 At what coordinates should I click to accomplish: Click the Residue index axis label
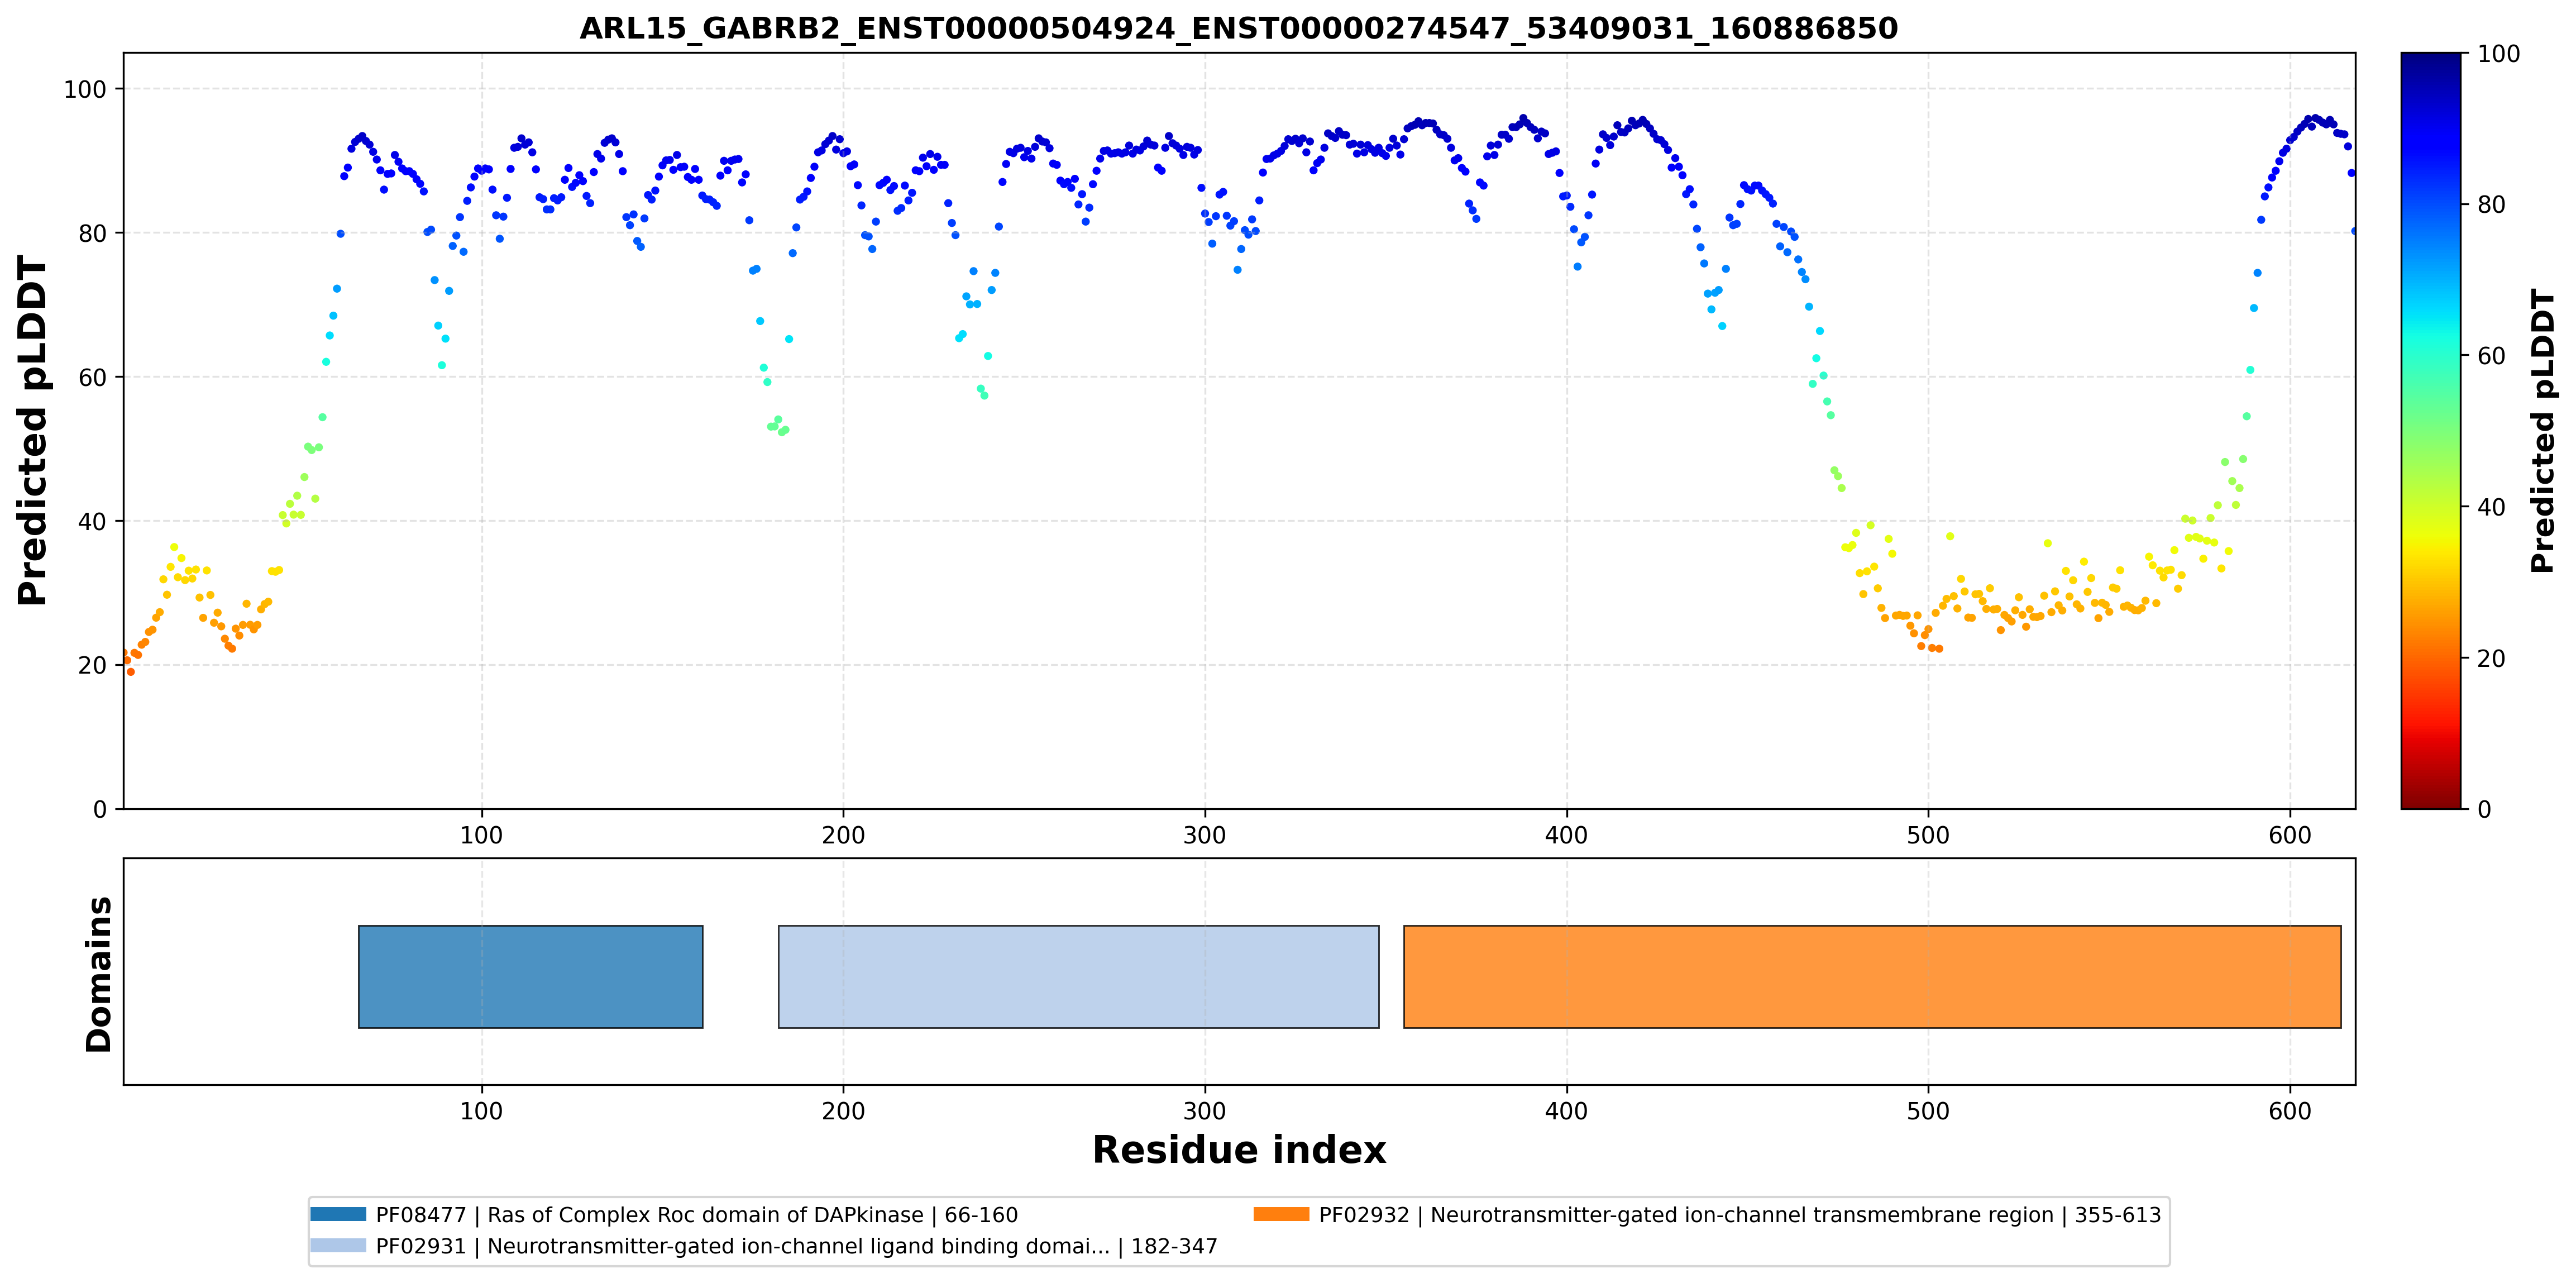(1238, 1150)
